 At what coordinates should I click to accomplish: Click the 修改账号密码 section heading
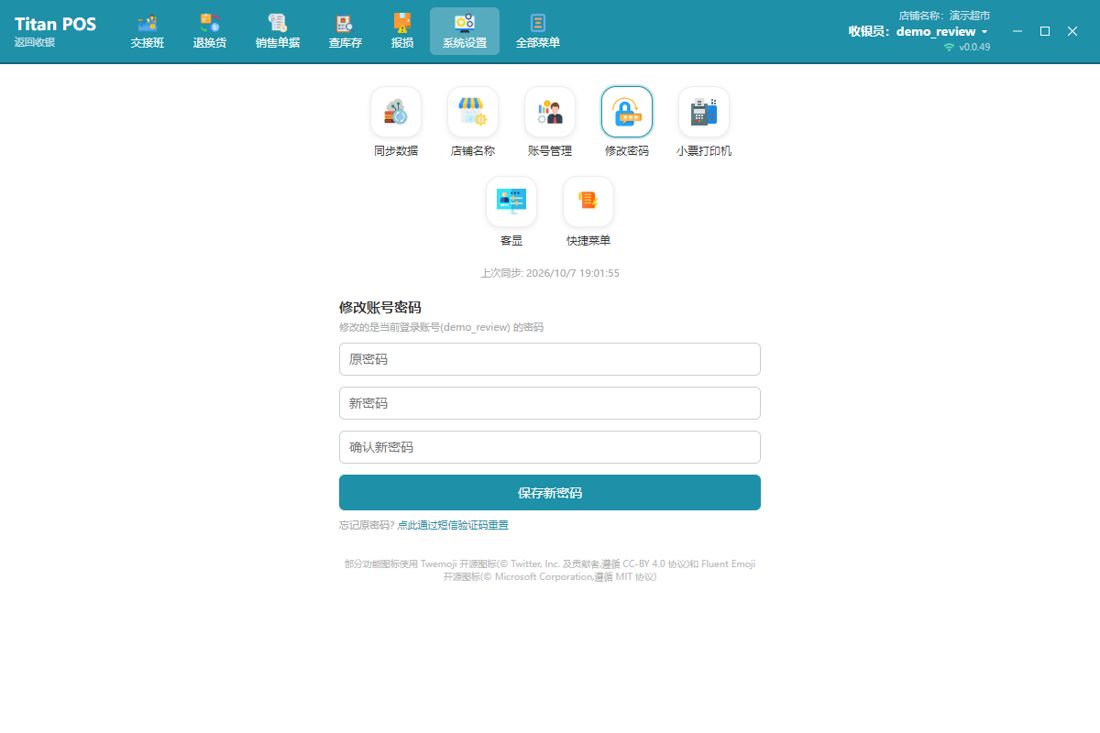pos(380,307)
